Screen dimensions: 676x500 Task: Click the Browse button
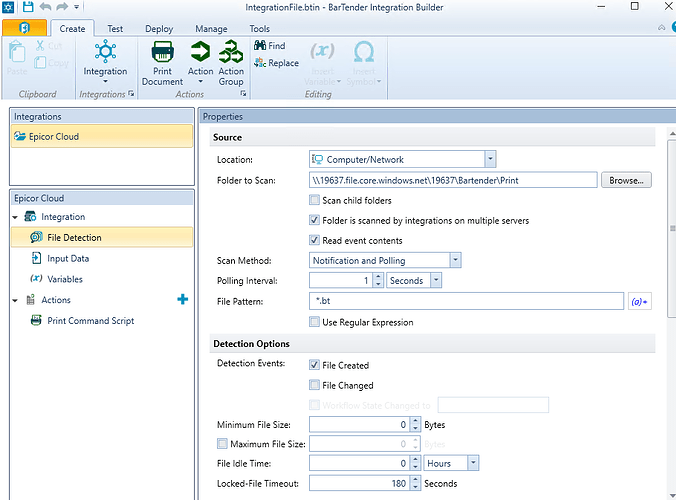pos(626,181)
